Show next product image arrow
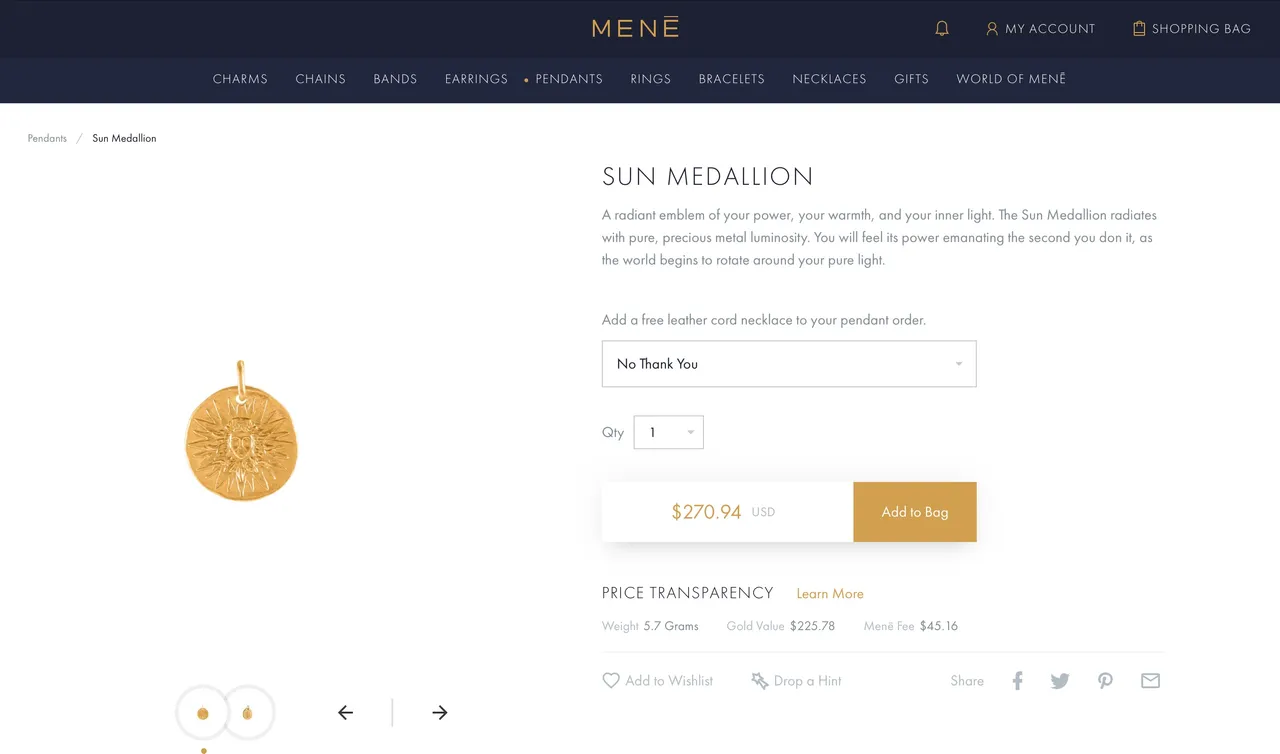The width and height of the screenshot is (1280, 754). point(439,712)
